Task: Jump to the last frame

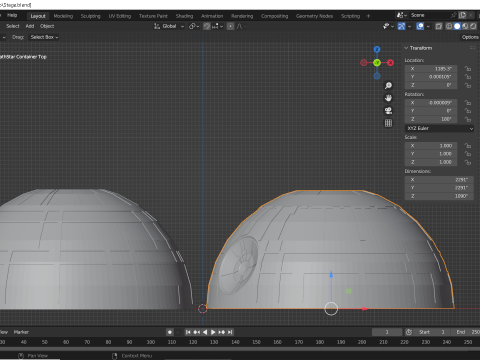Action: [x=230, y=332]
